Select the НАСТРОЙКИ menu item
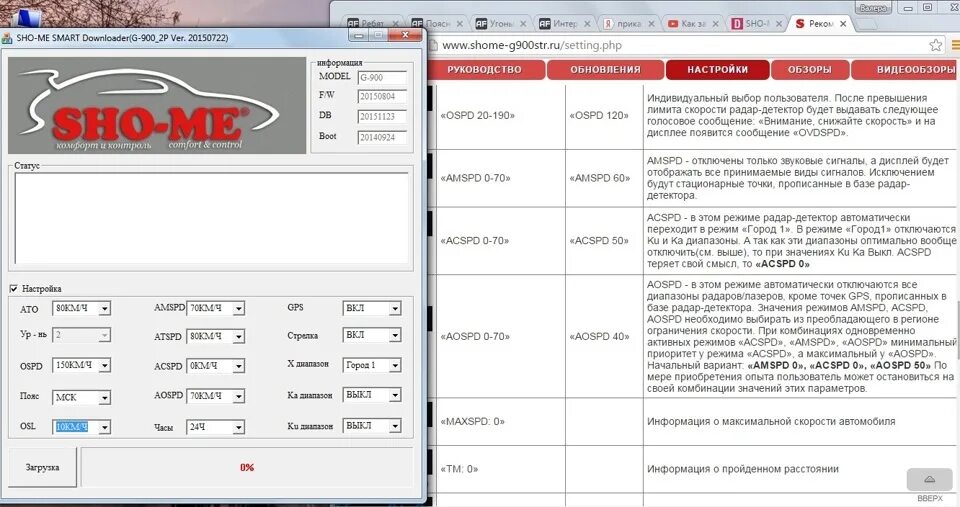Screen dimensions: 960x507 (718, 70)
